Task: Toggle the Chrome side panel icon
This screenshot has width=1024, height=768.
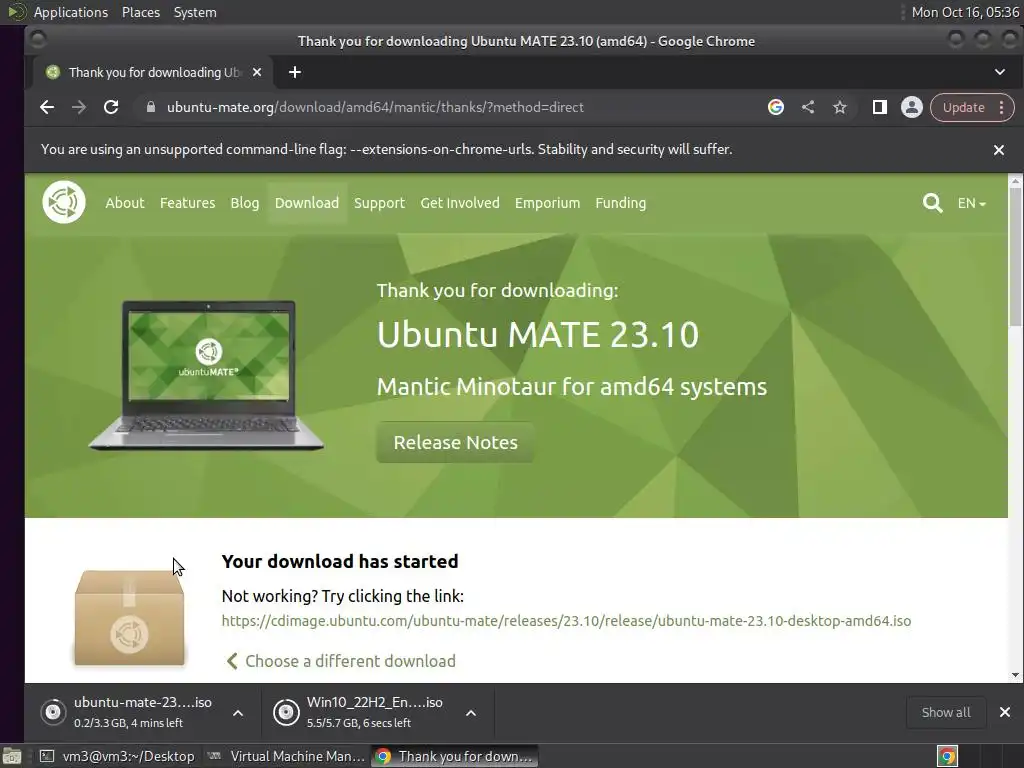Action: [x=880, y=107]
